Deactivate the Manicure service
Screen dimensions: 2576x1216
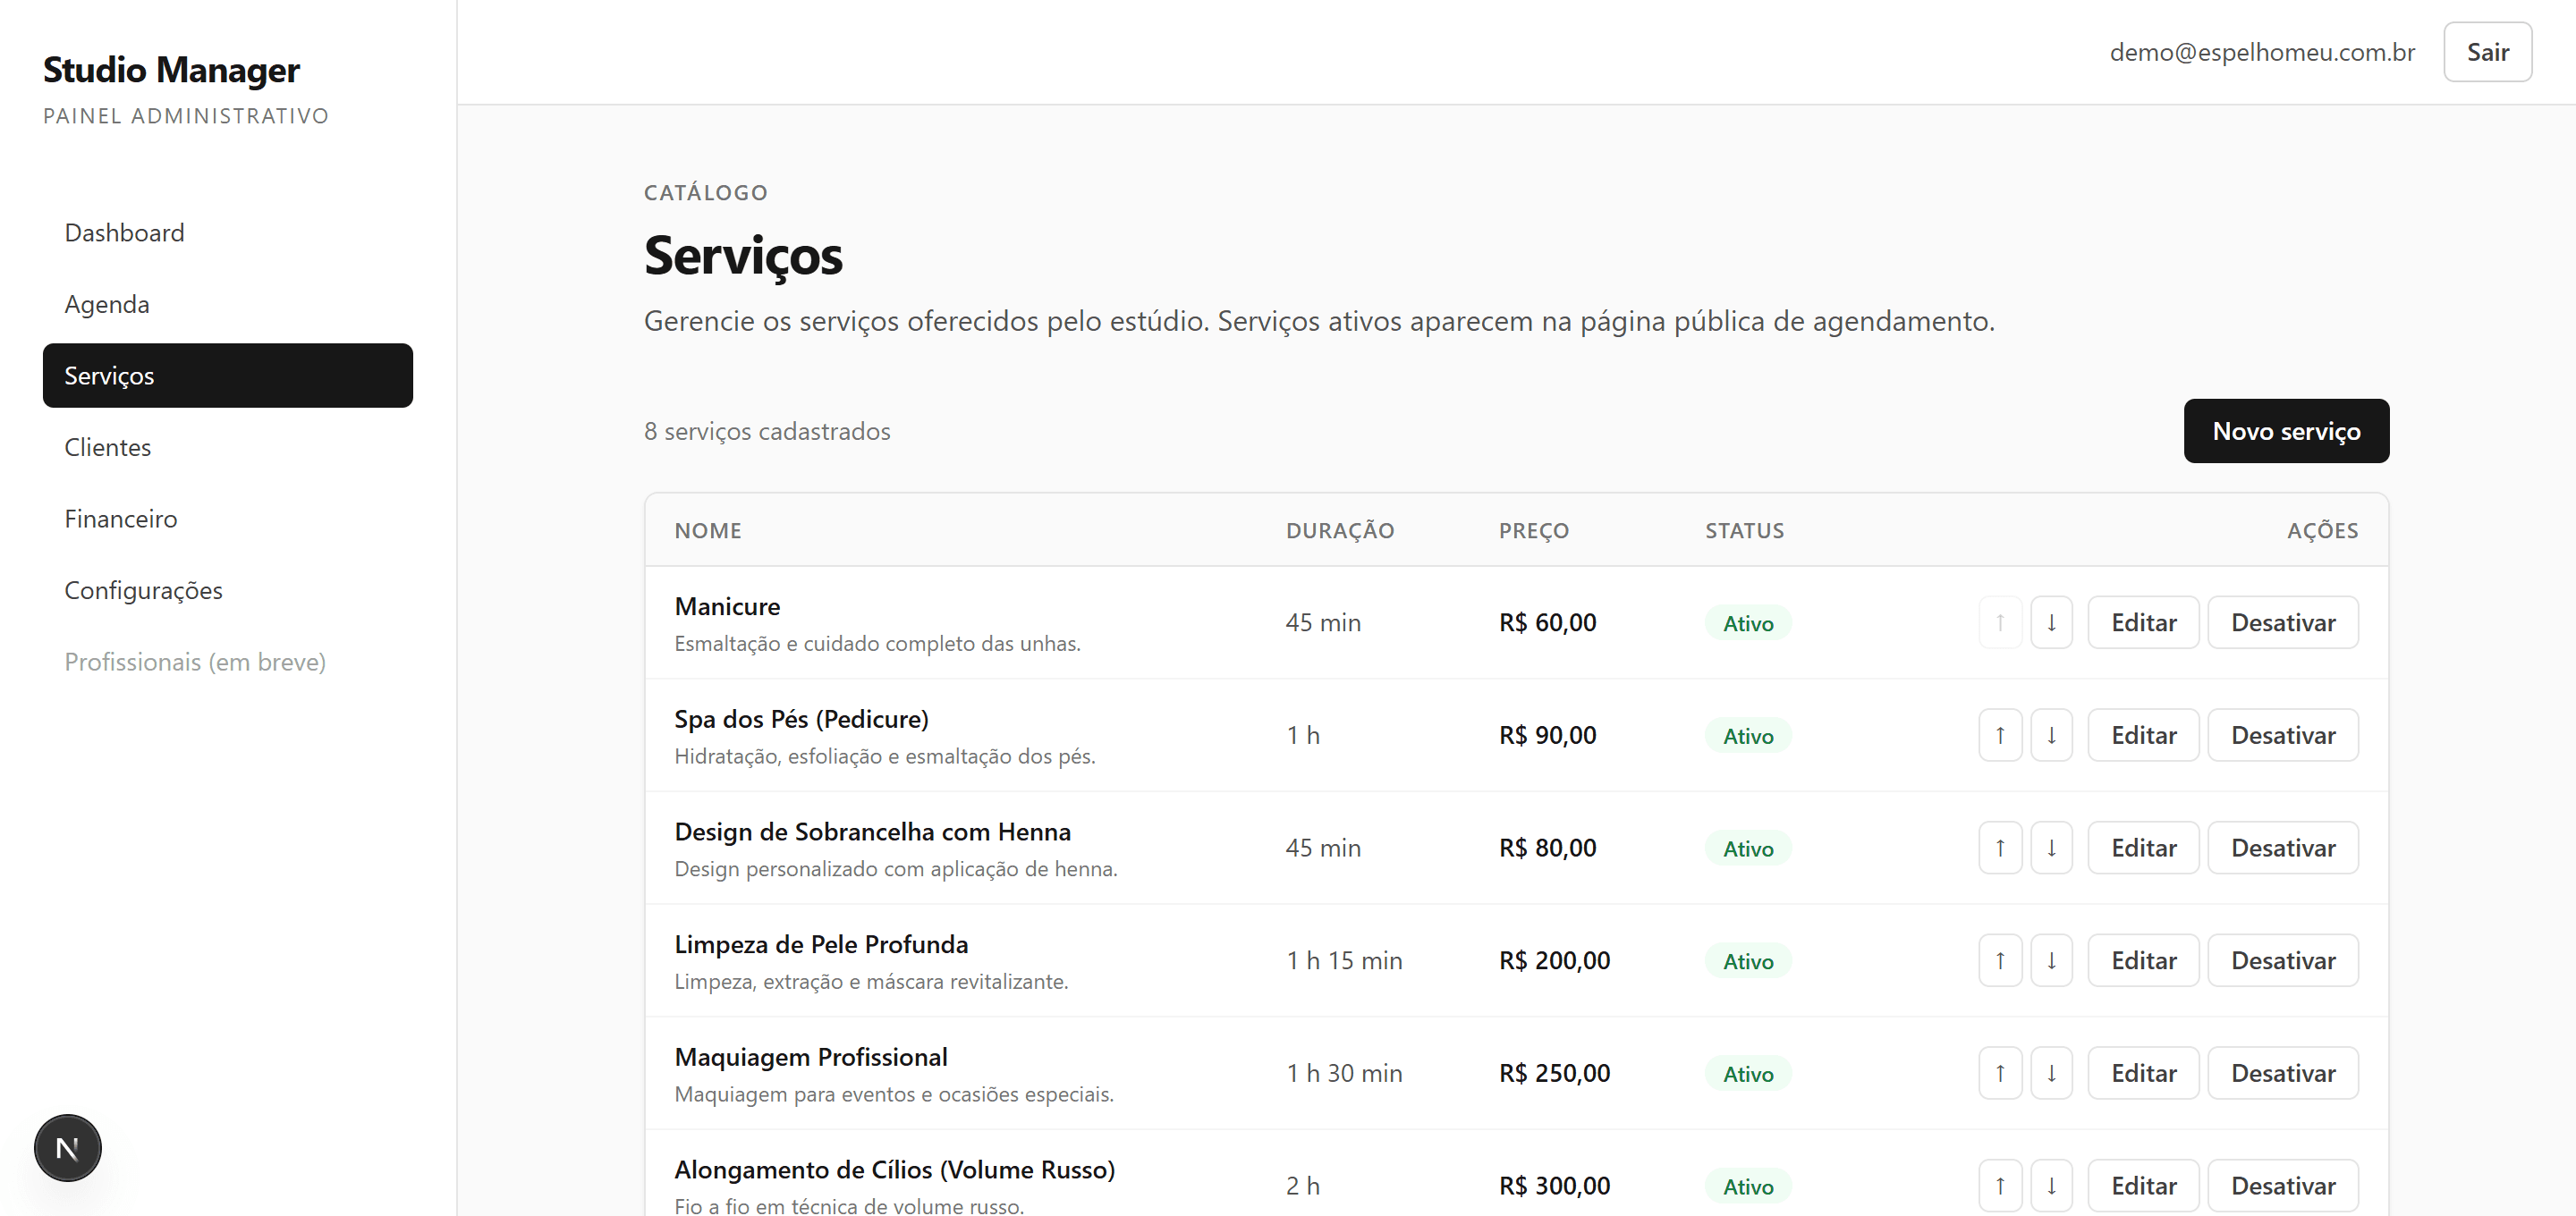click(x=2283, y=622)
